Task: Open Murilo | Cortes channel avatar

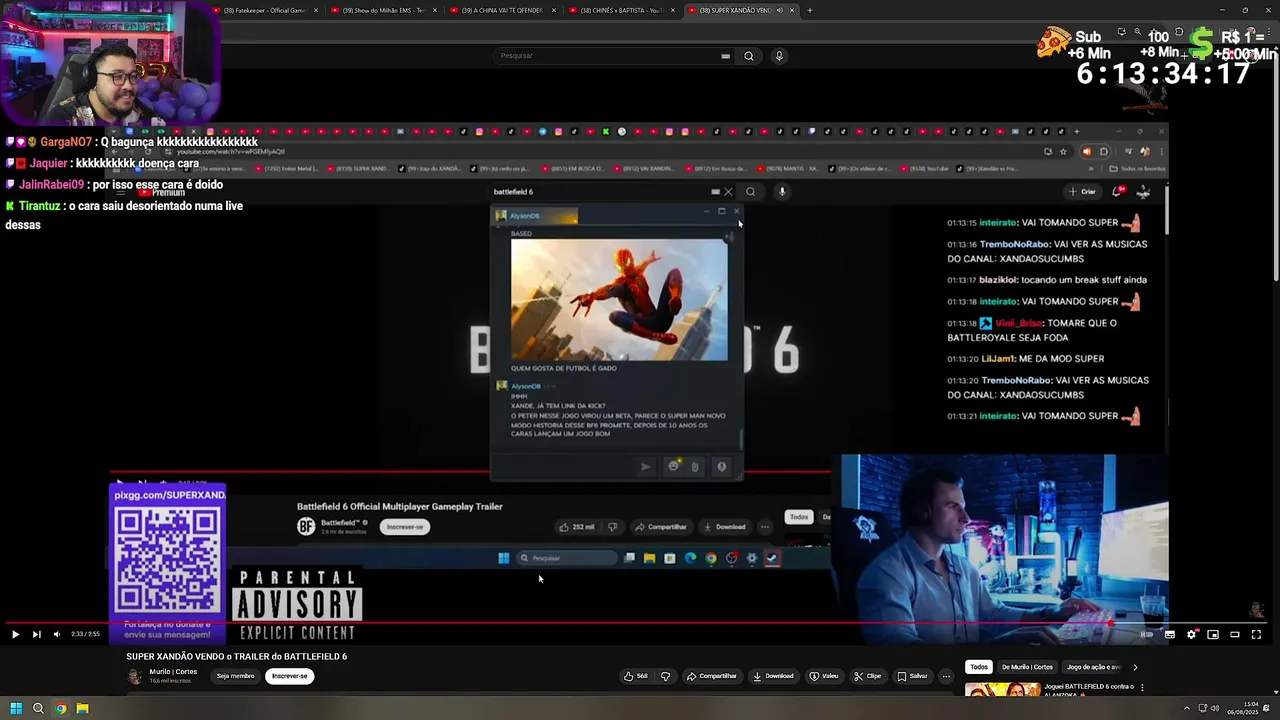Action: [x=134, y=676]
